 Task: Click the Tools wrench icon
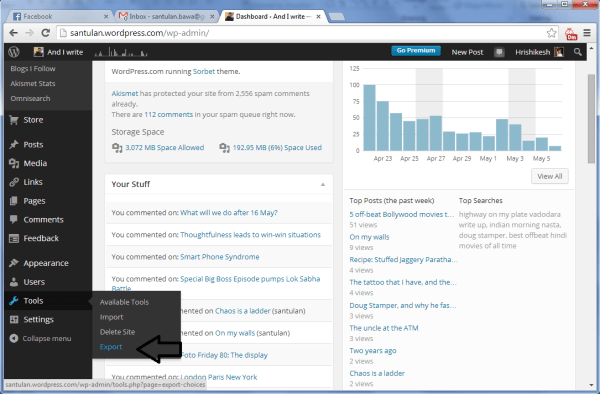coord(14,301)
